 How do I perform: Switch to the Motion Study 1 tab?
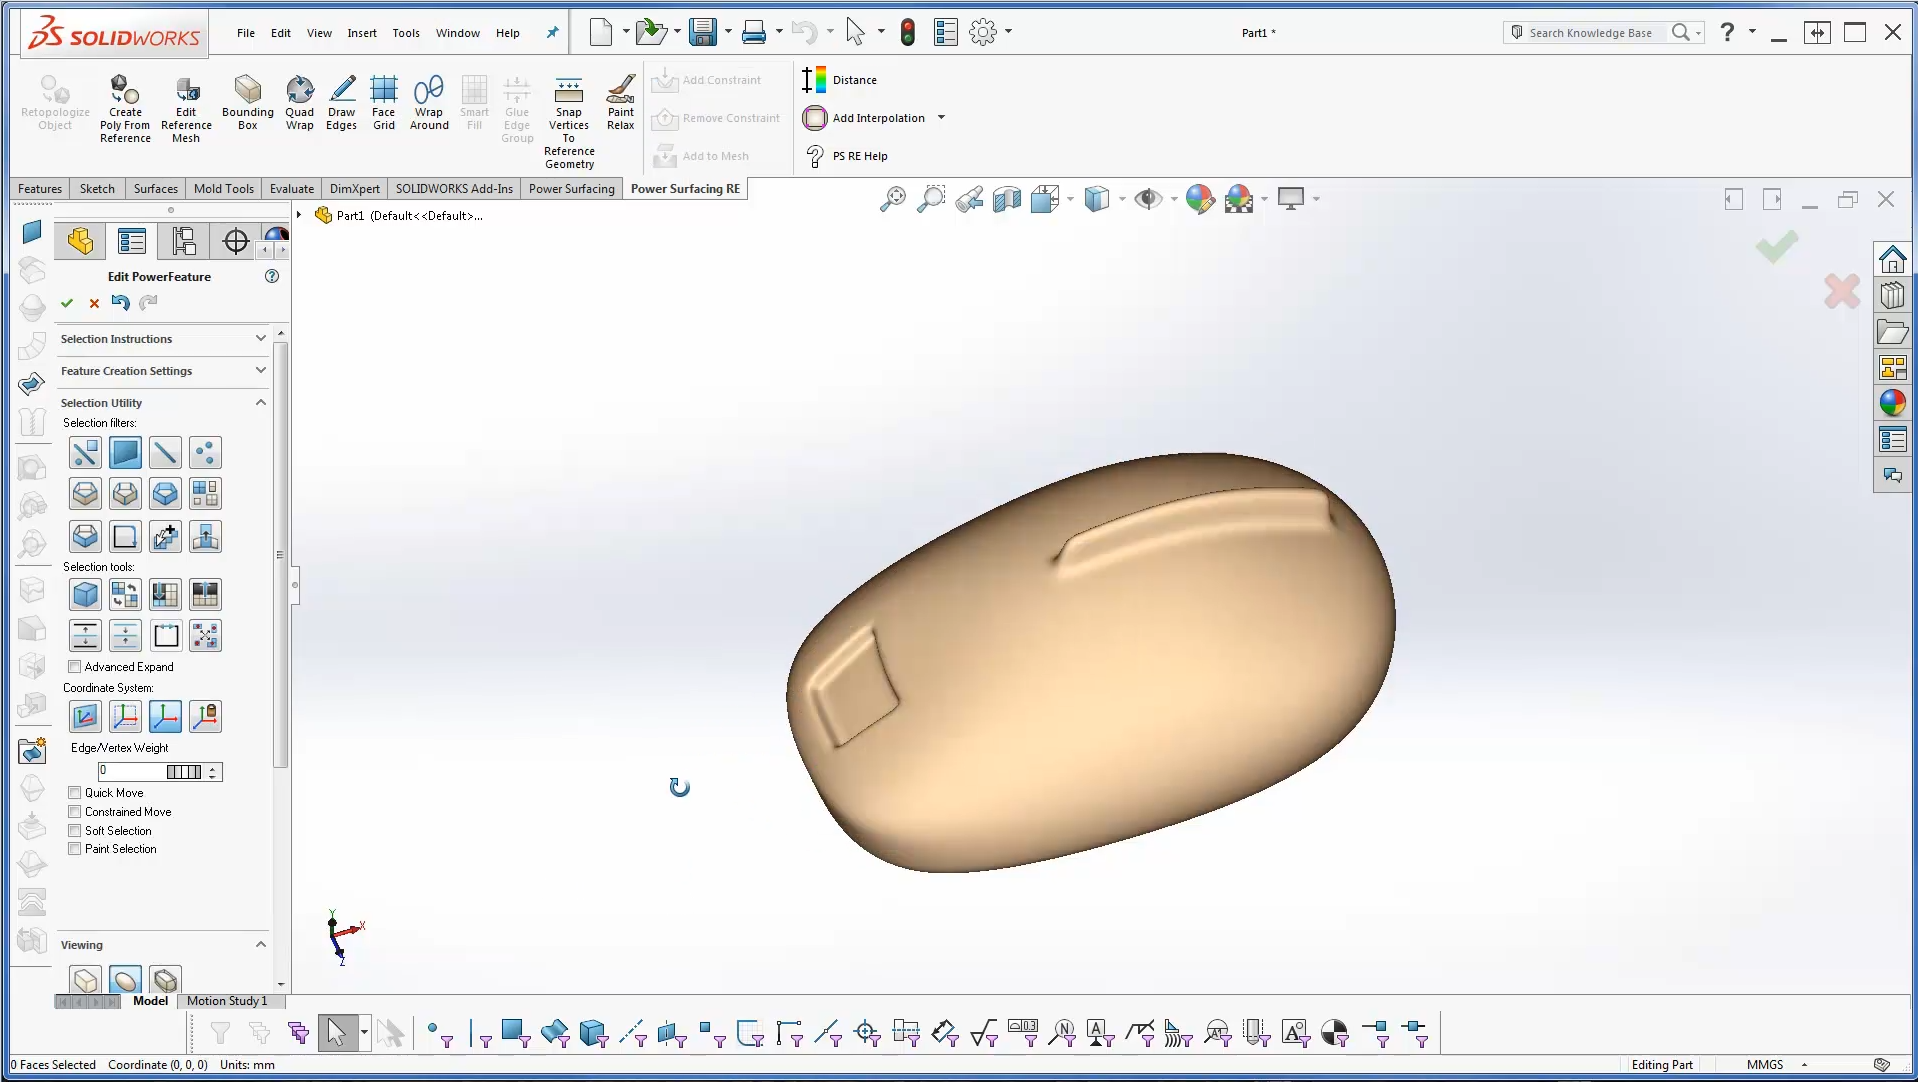pyautogui.click(x=227, y=1001)
